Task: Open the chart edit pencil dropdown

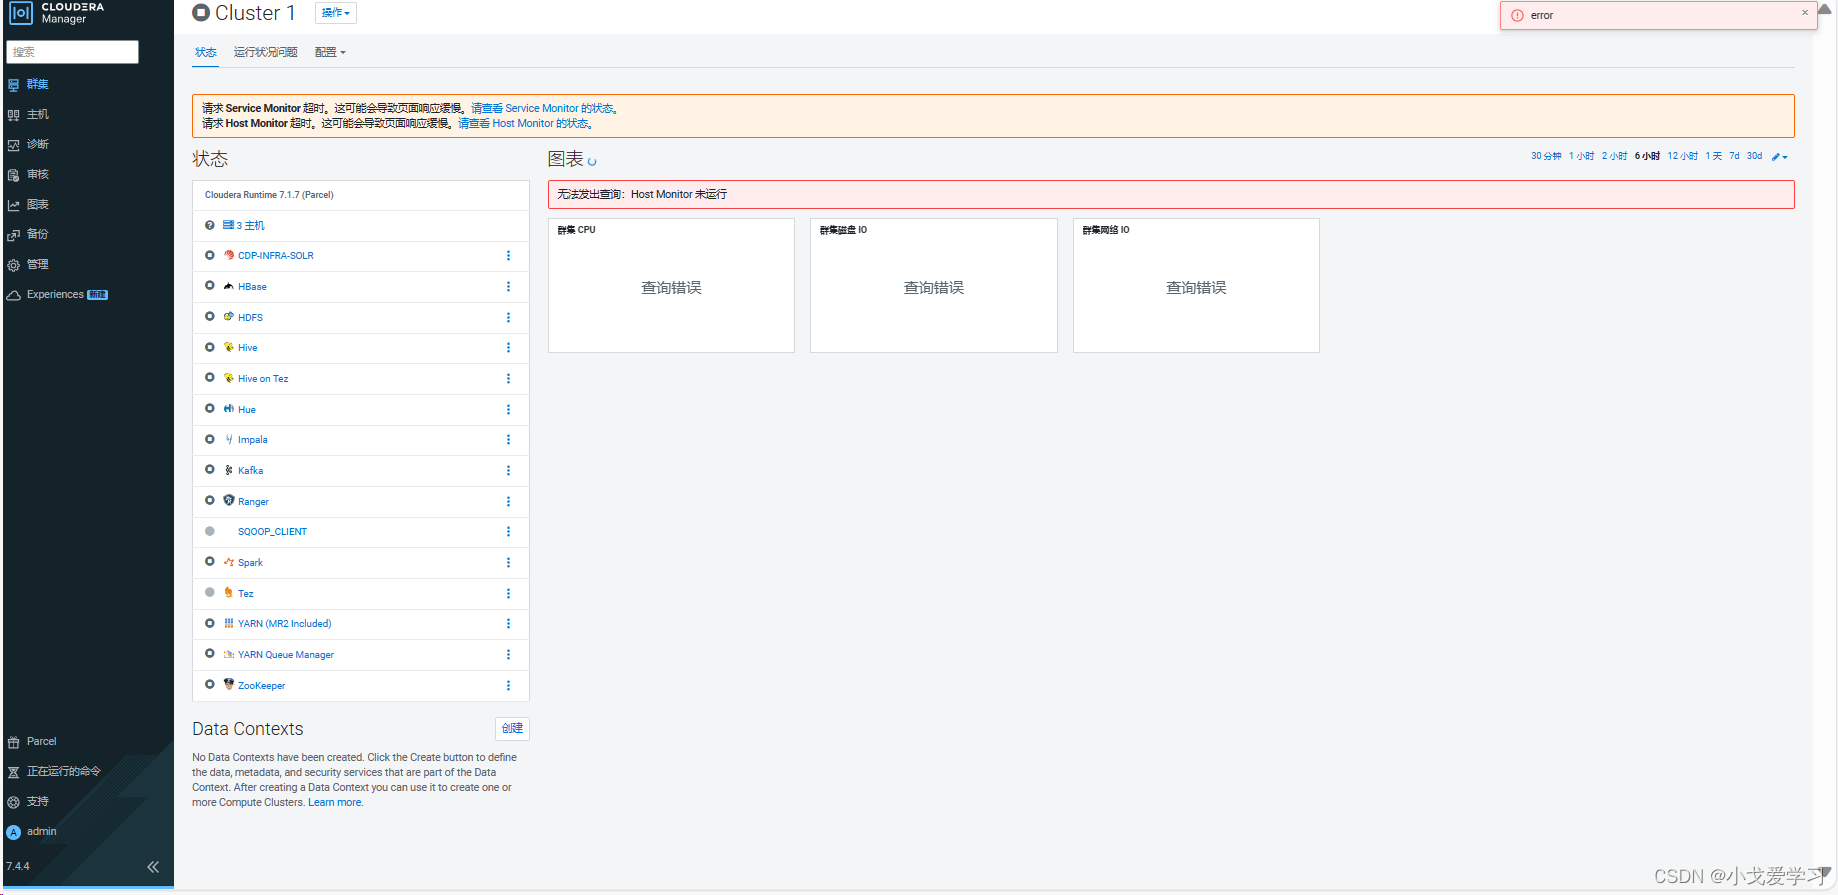Action: [x=1780, y=156]
